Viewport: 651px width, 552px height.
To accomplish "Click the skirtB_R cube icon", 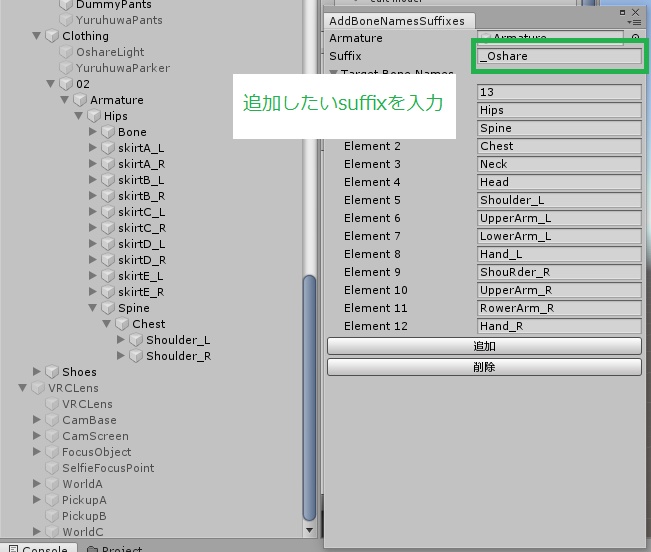I will (x=108, y=196).
